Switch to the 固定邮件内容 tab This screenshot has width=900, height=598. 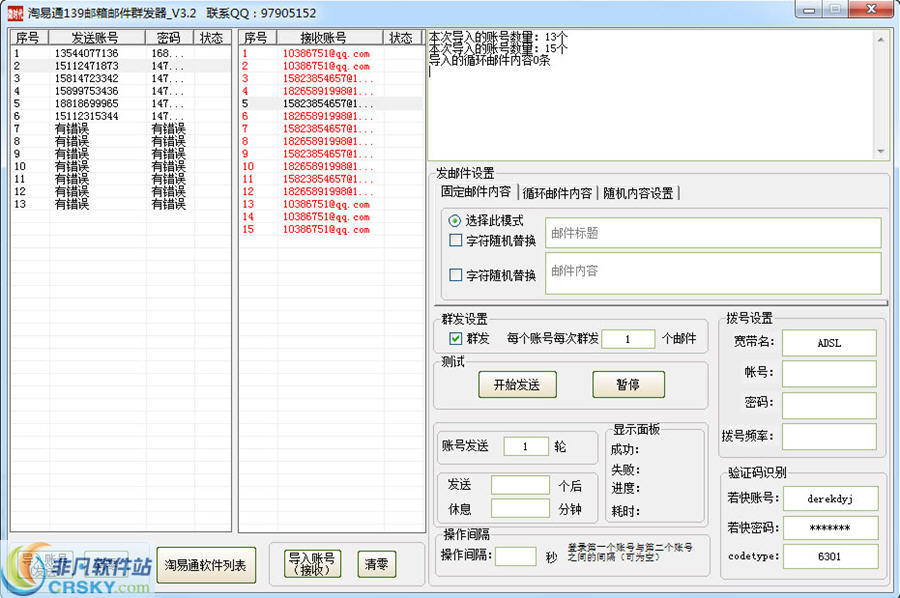click(475, 192)
